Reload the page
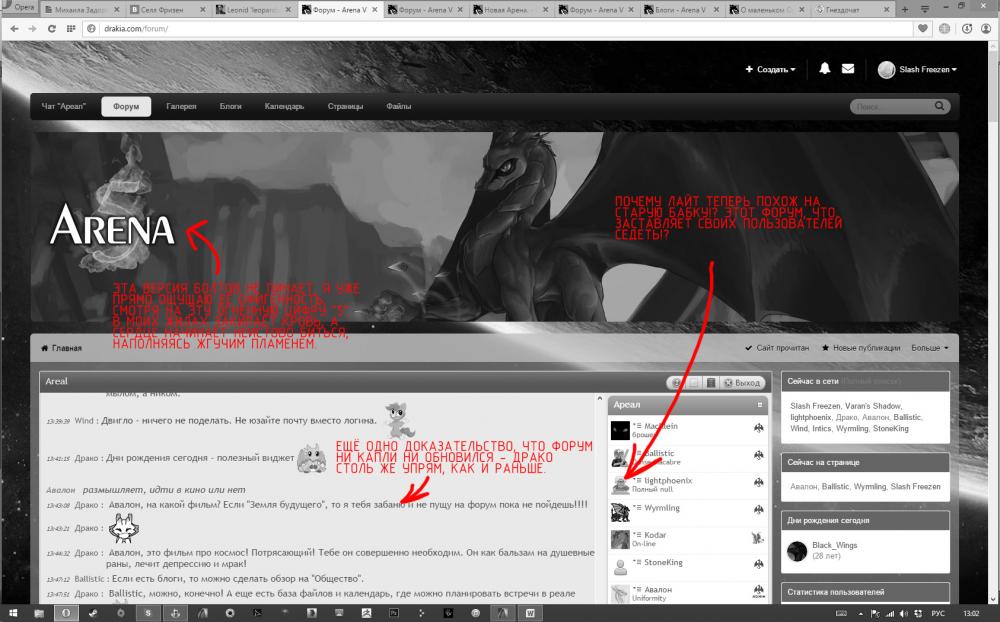Screen dimensions: 1000x622 [x=52, y=29]
